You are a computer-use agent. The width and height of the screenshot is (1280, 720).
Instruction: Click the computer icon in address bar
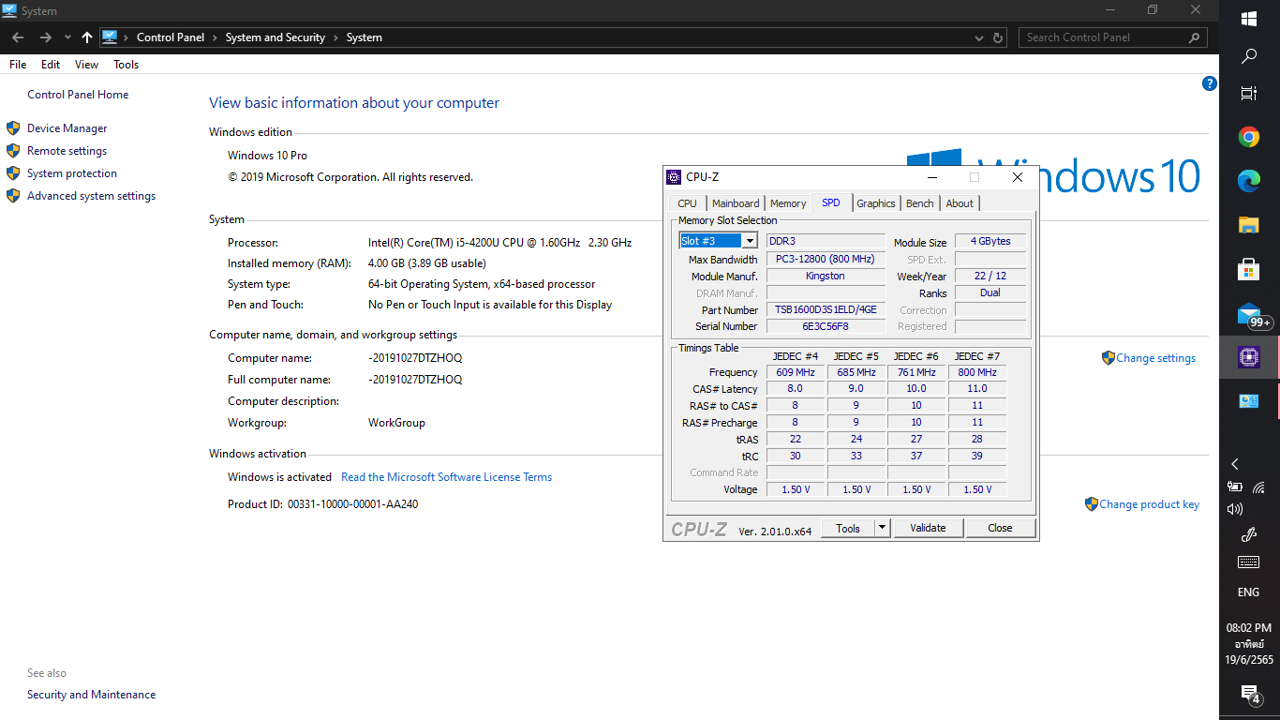pyautogui.click(x=110, y=37)
